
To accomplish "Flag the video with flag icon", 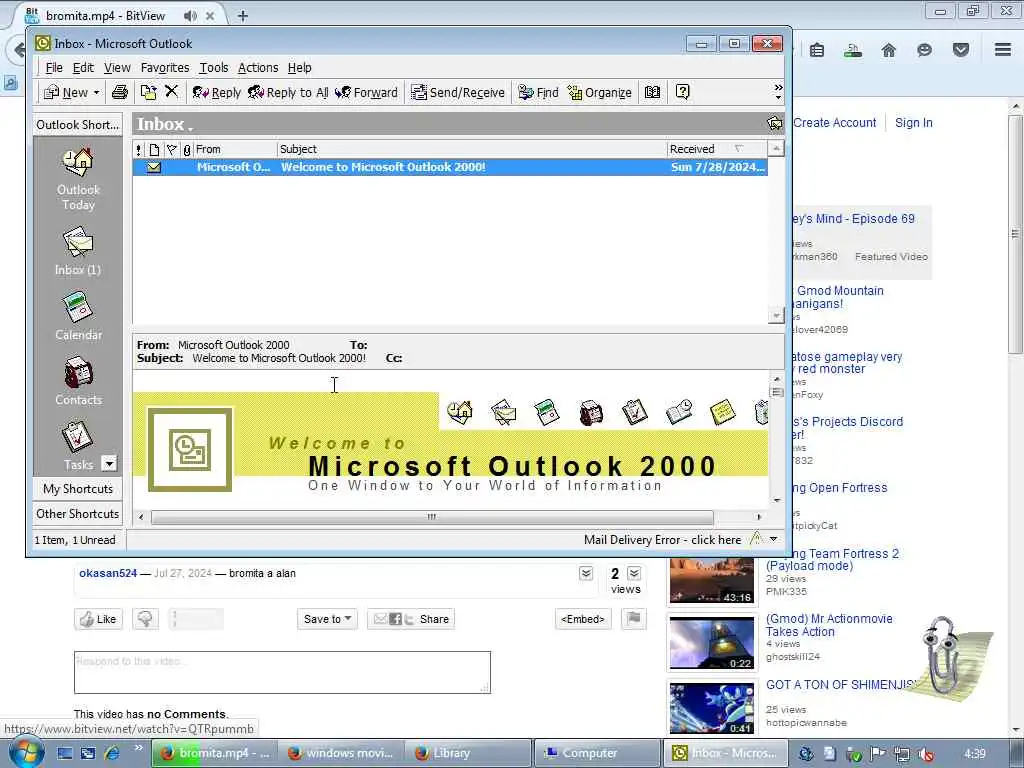I will tap(633, 618).
